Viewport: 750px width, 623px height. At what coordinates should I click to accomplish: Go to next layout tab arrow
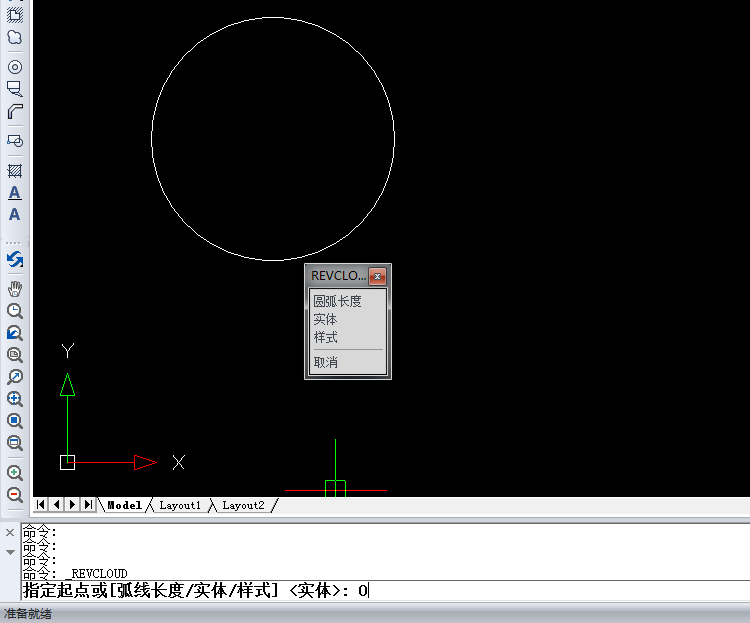(72, 504)
